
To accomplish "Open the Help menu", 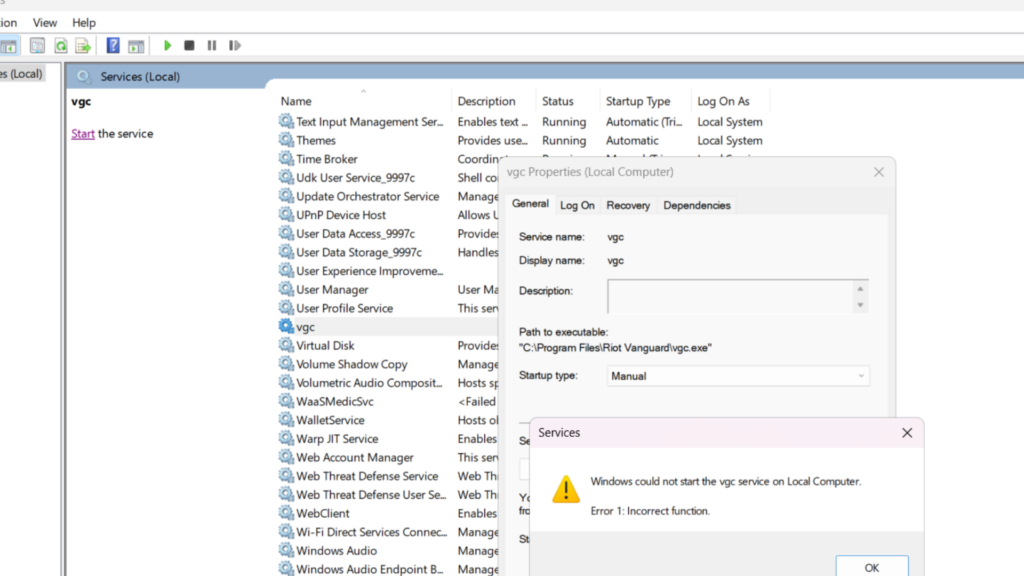I will 84,22.
